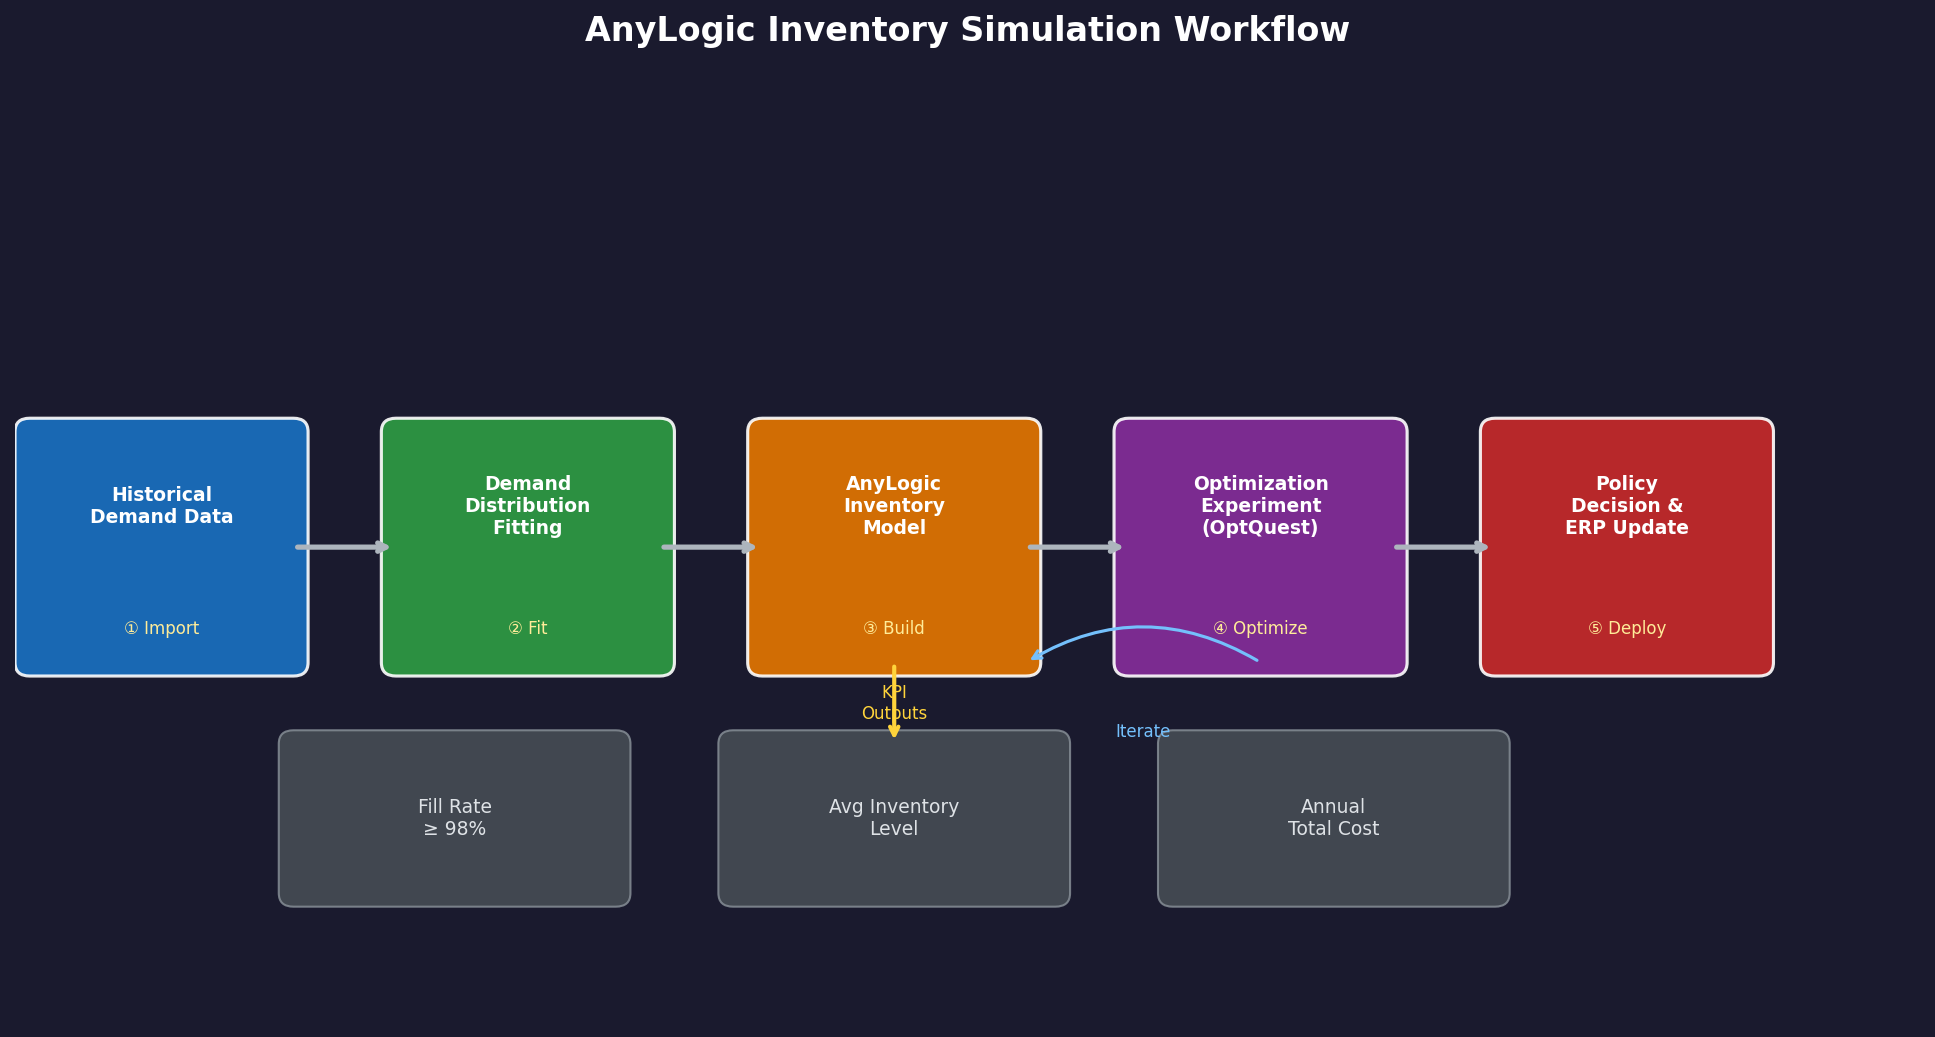Click the 'Iterate' label
Image resolution: width=1935 pixels, height=1037 pixels.
point(1143,732)
